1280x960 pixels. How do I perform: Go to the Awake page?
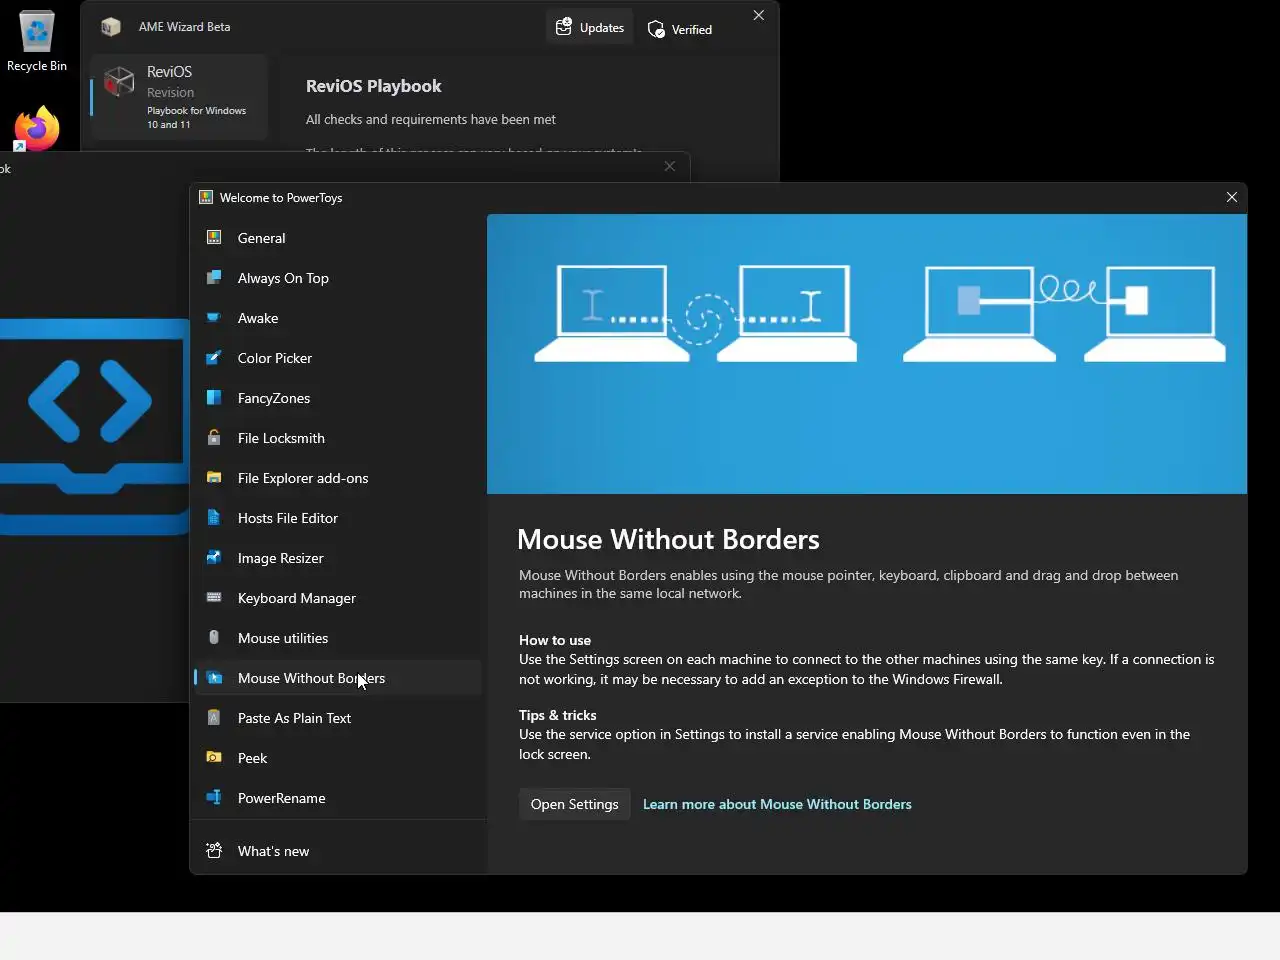[338, 318]
